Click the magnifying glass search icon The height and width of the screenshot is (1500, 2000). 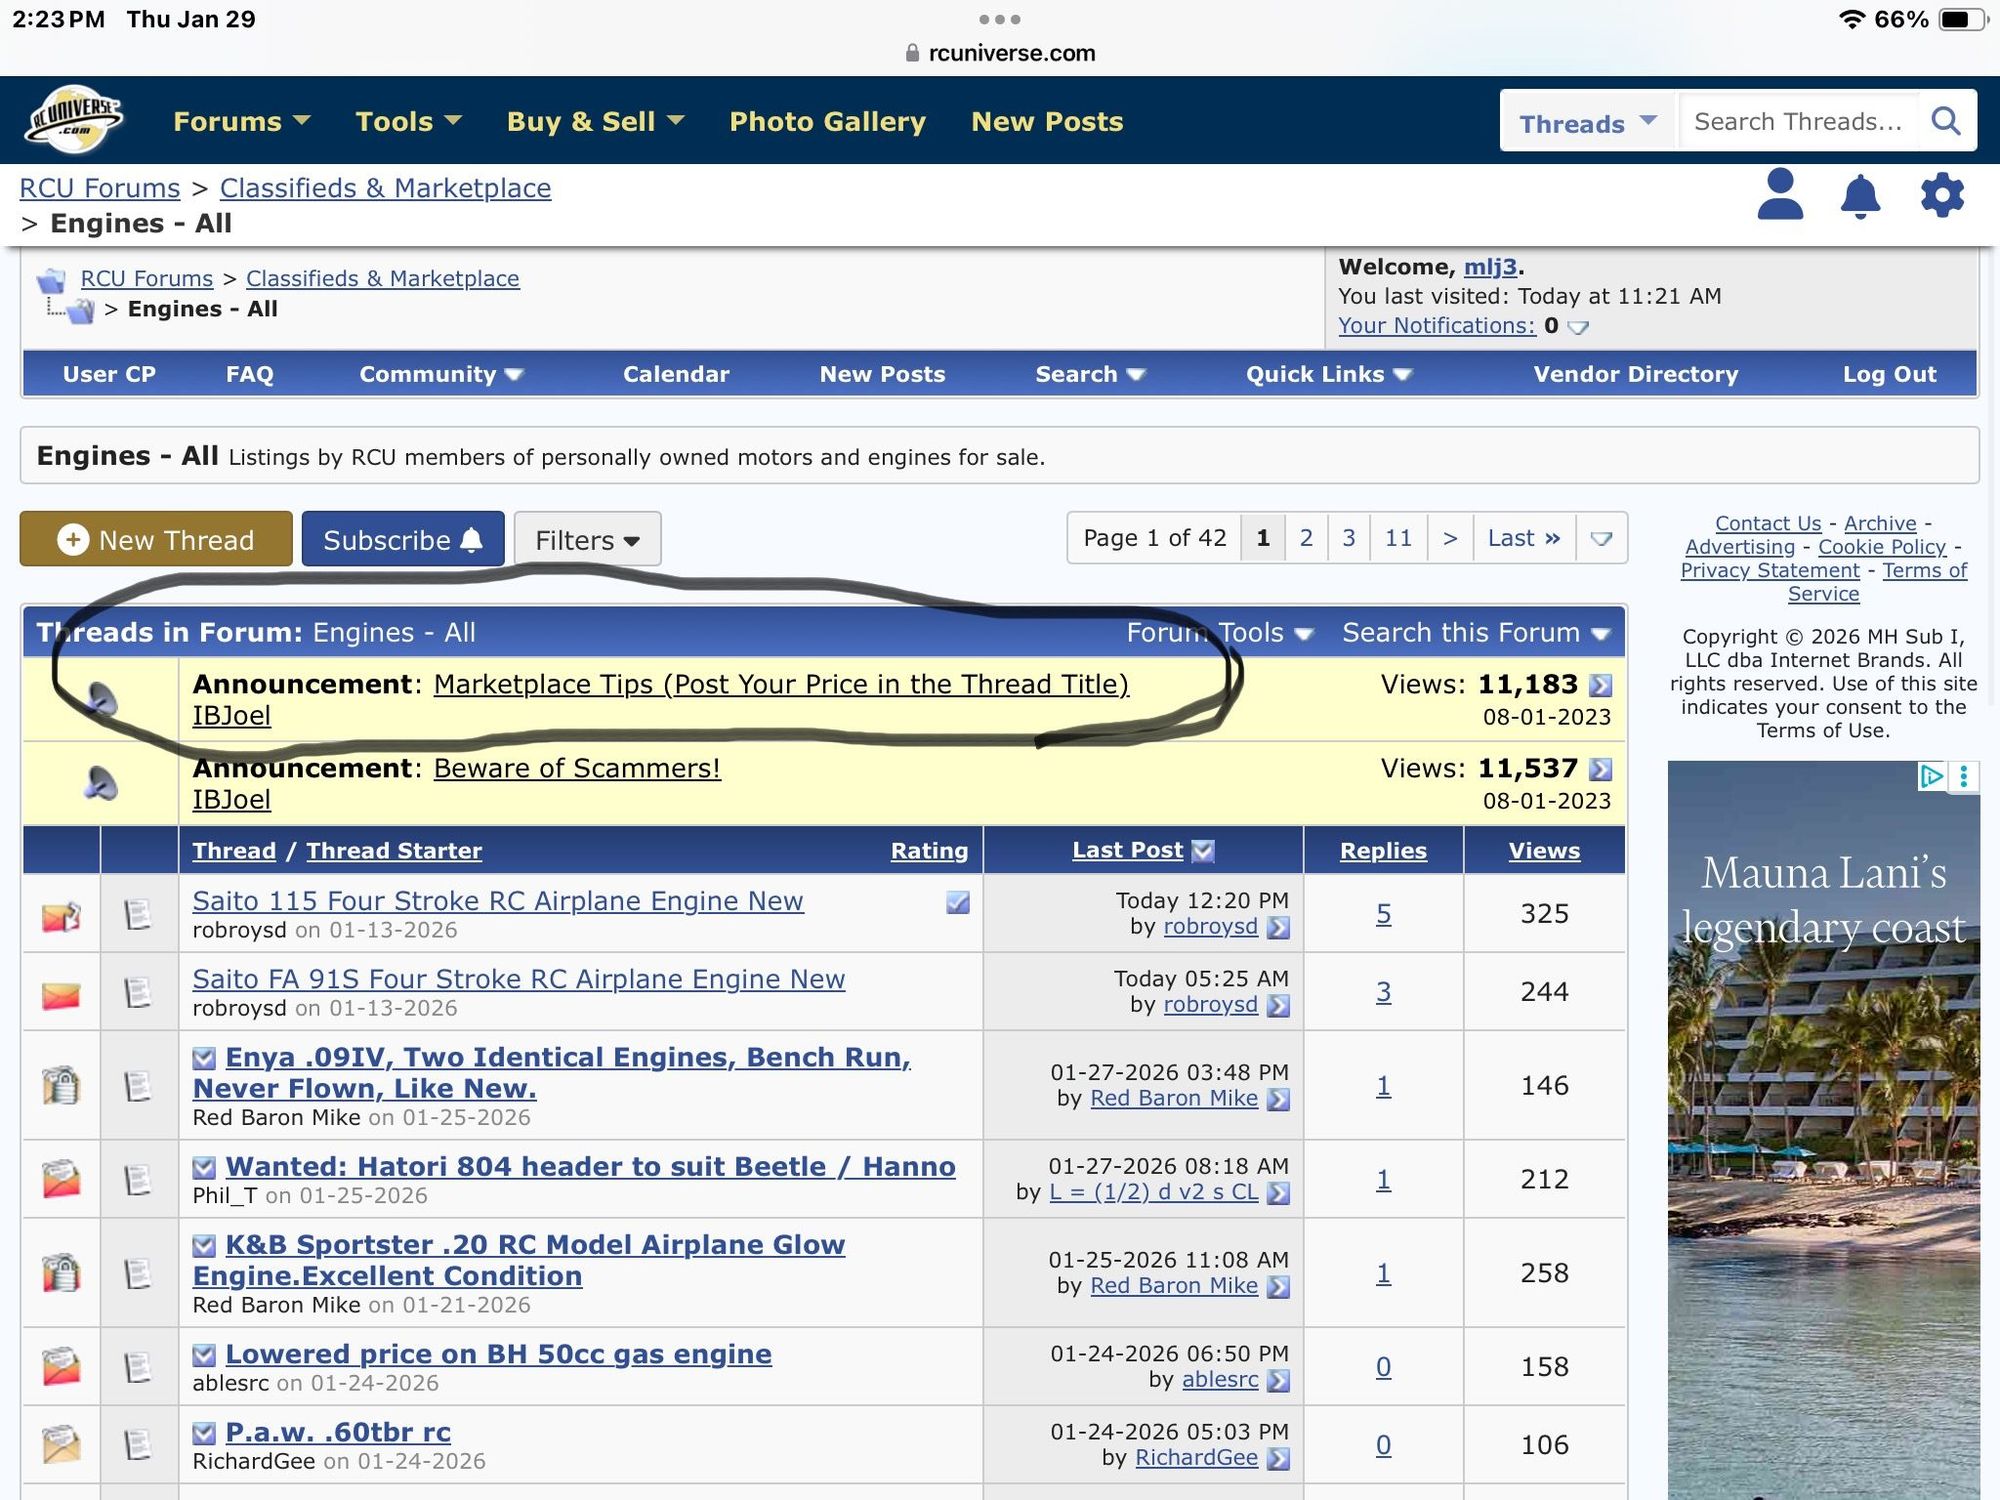[x=1945, y=121]
